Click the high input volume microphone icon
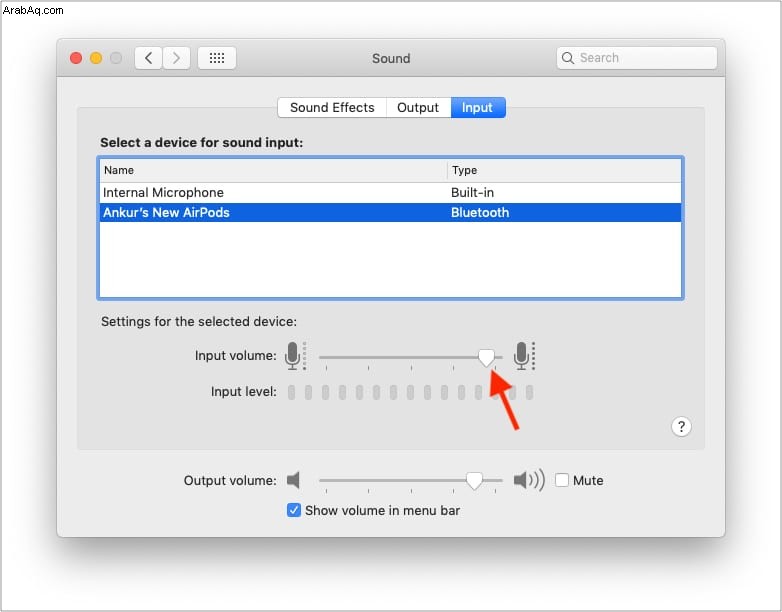782x612 pixels. tap(525, 356)
